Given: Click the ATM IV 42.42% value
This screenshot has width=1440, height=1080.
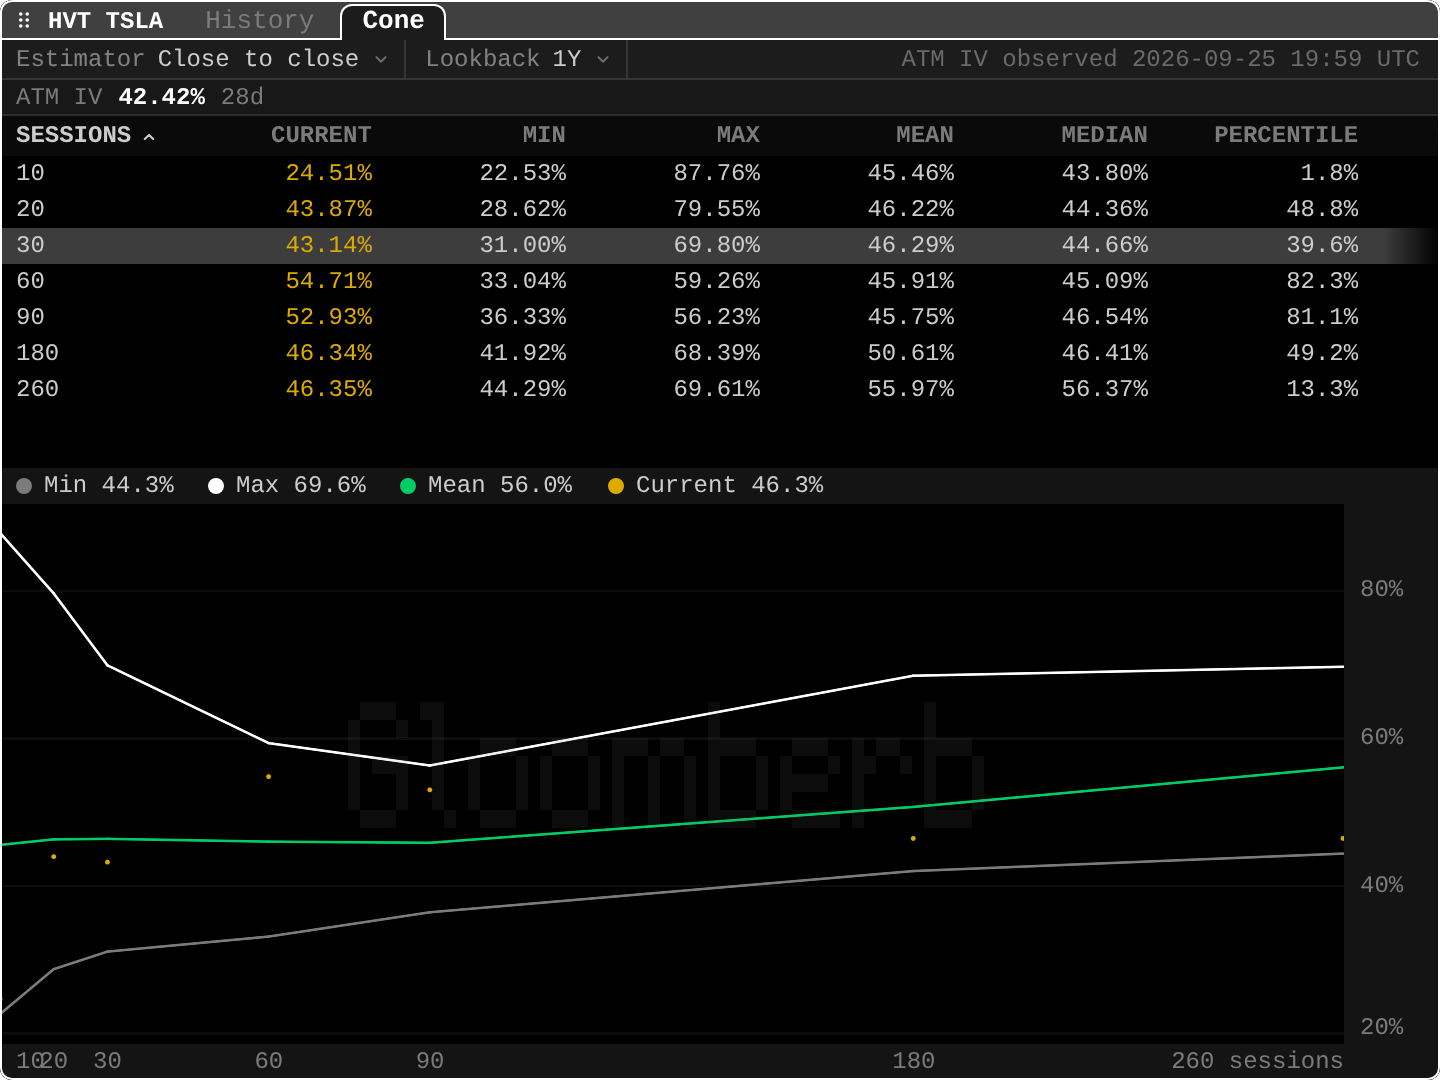Looking at the screenshot, I should (x=162, y=97).
